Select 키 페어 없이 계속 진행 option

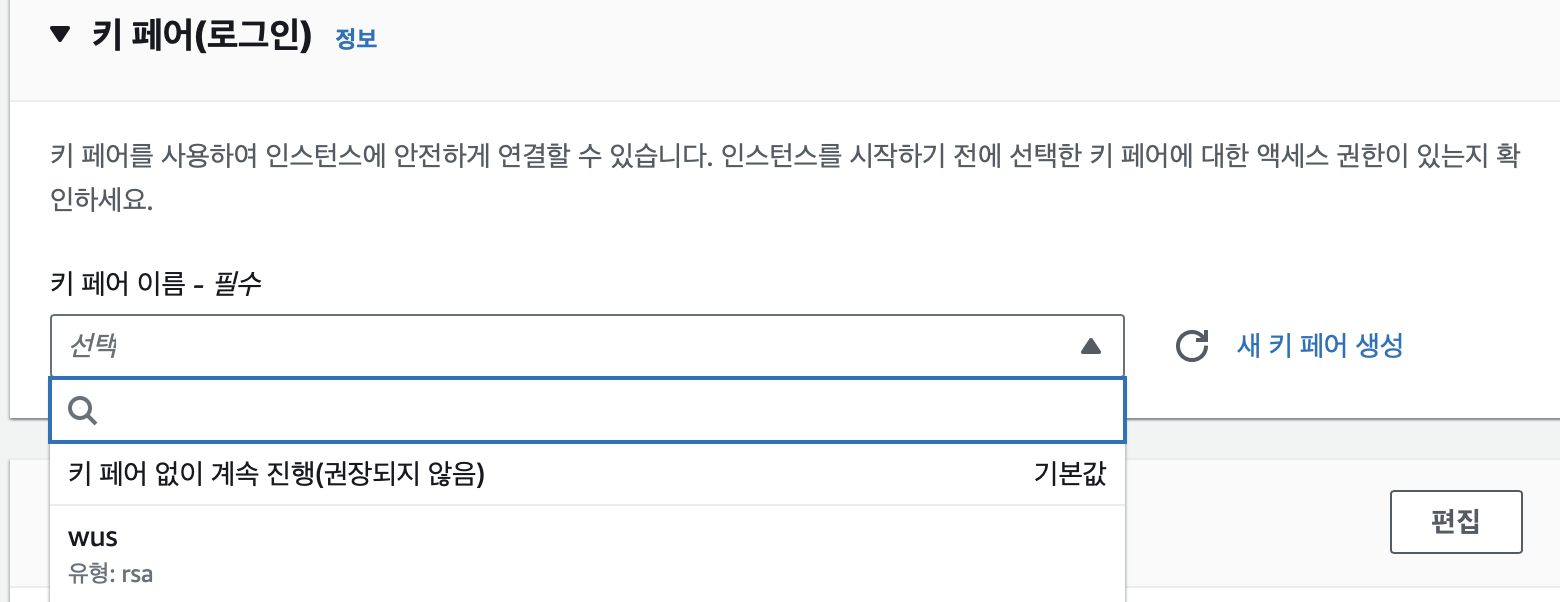point(588,474)
